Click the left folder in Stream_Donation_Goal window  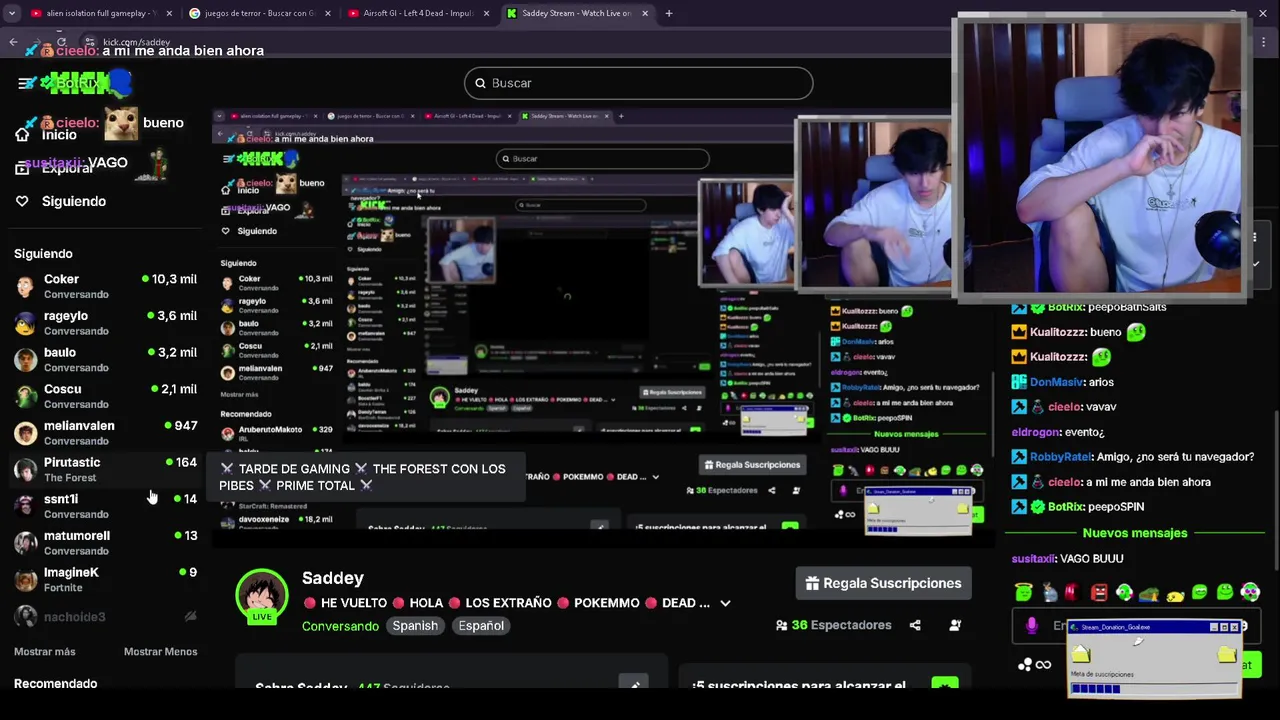tap(1081, 654)
